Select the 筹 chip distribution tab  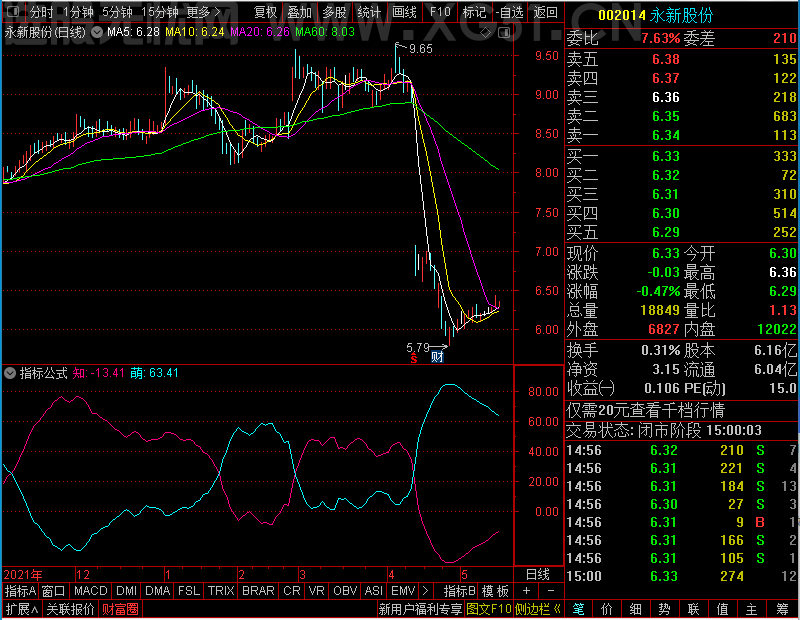pyautogui.click(x=783, y=609)
